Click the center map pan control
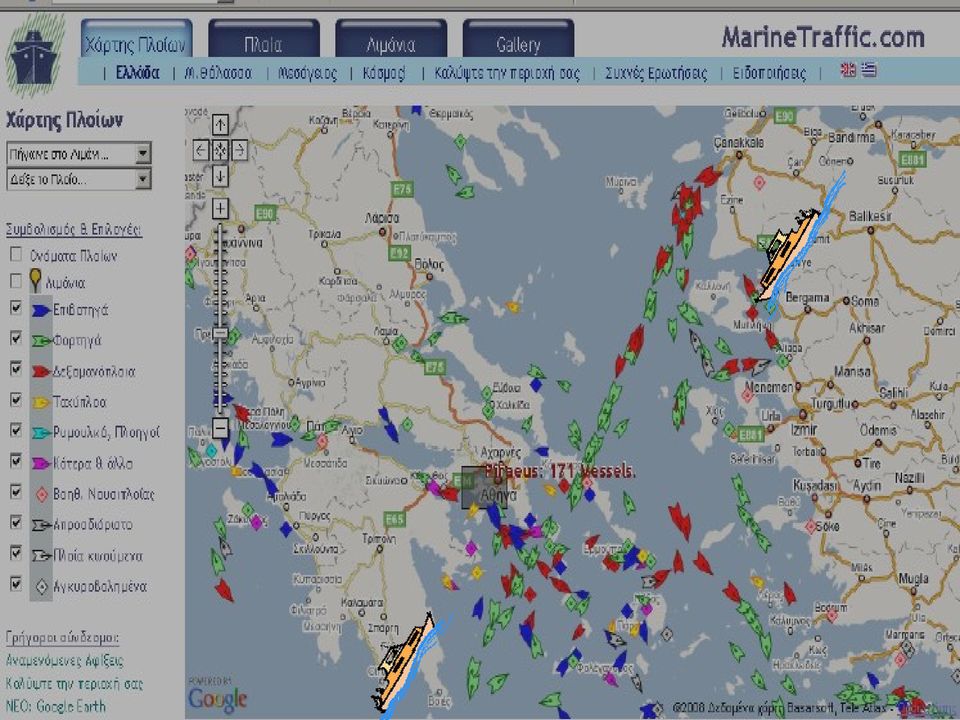The image size is (960, 720). pyautogui.click(x=220, y=150)
